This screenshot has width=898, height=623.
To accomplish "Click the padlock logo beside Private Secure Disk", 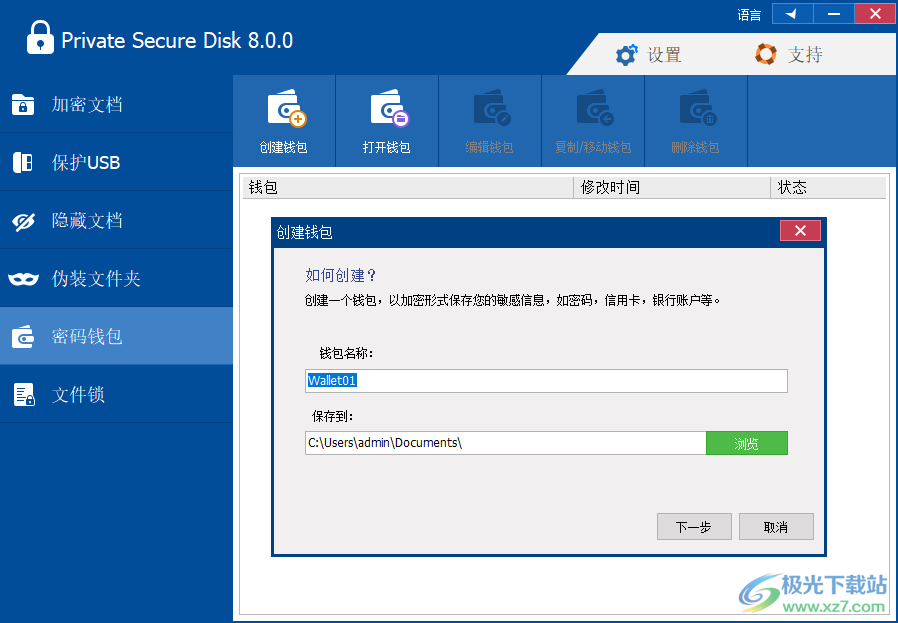I will click(40, 37).
